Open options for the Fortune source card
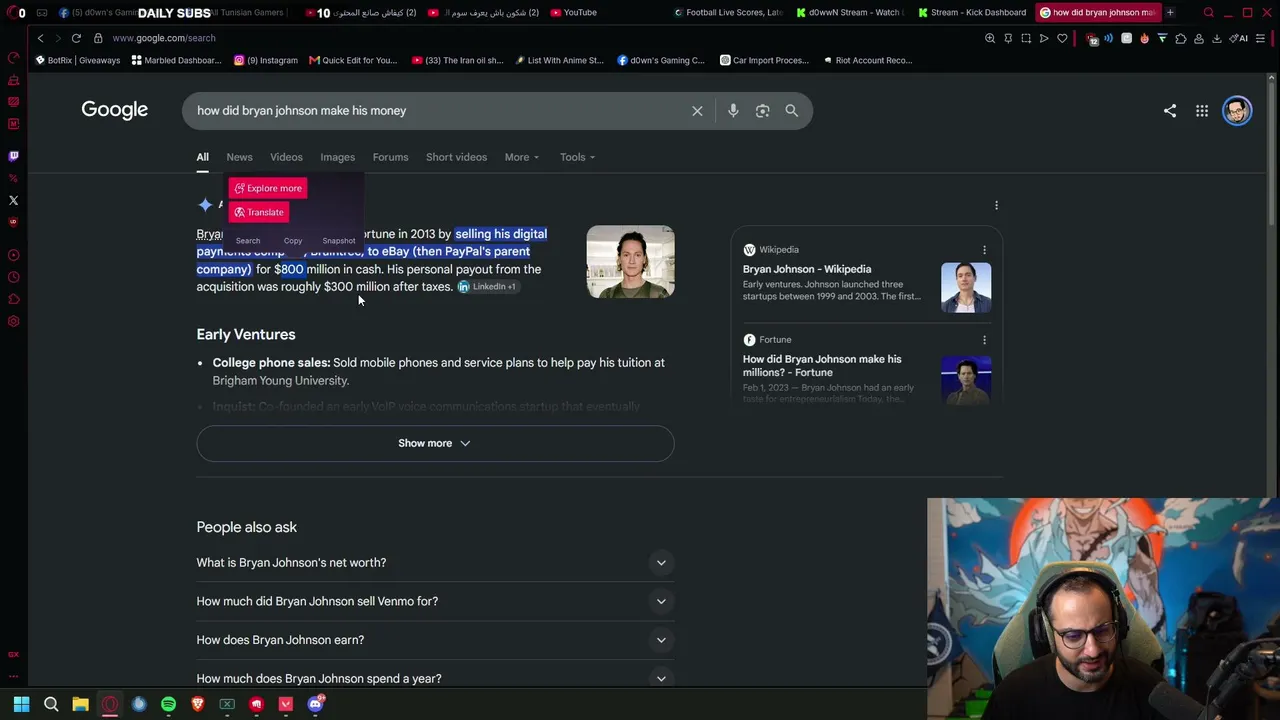 point(984,340)
